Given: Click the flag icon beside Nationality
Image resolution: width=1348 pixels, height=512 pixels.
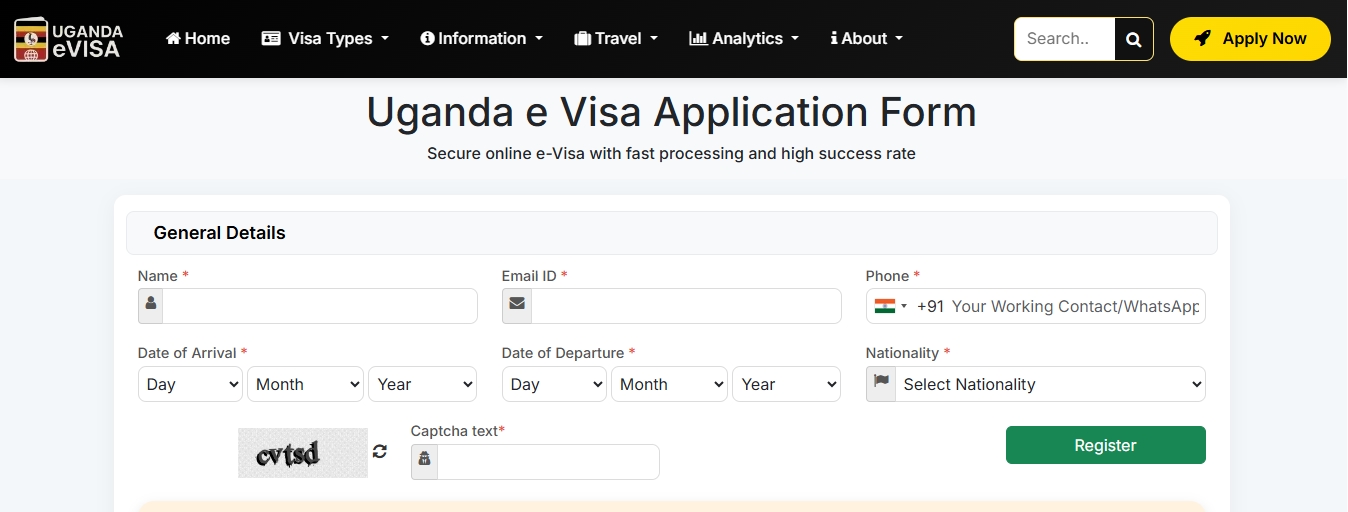Looking at the screenshot, I should pyautogui.click(x=881, y=384).
